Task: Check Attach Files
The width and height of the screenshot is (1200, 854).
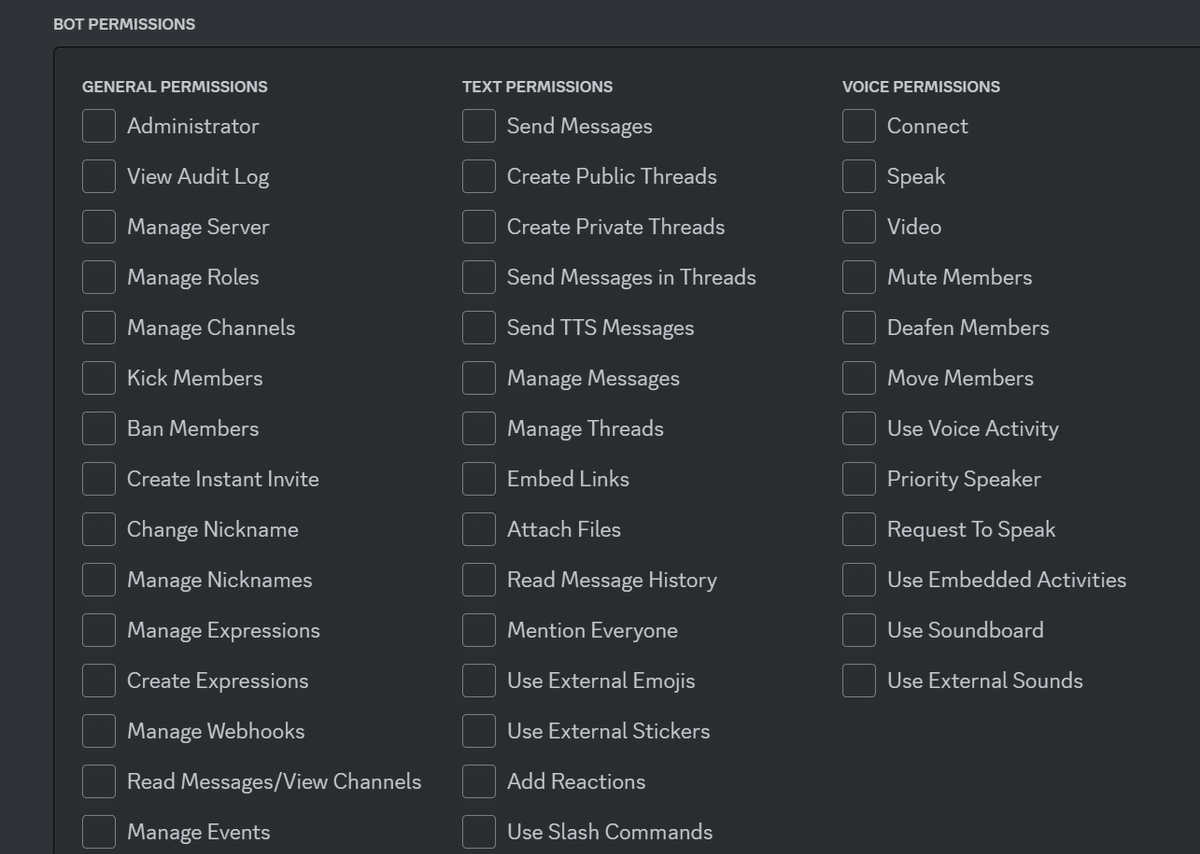Action: click(478, 529)
